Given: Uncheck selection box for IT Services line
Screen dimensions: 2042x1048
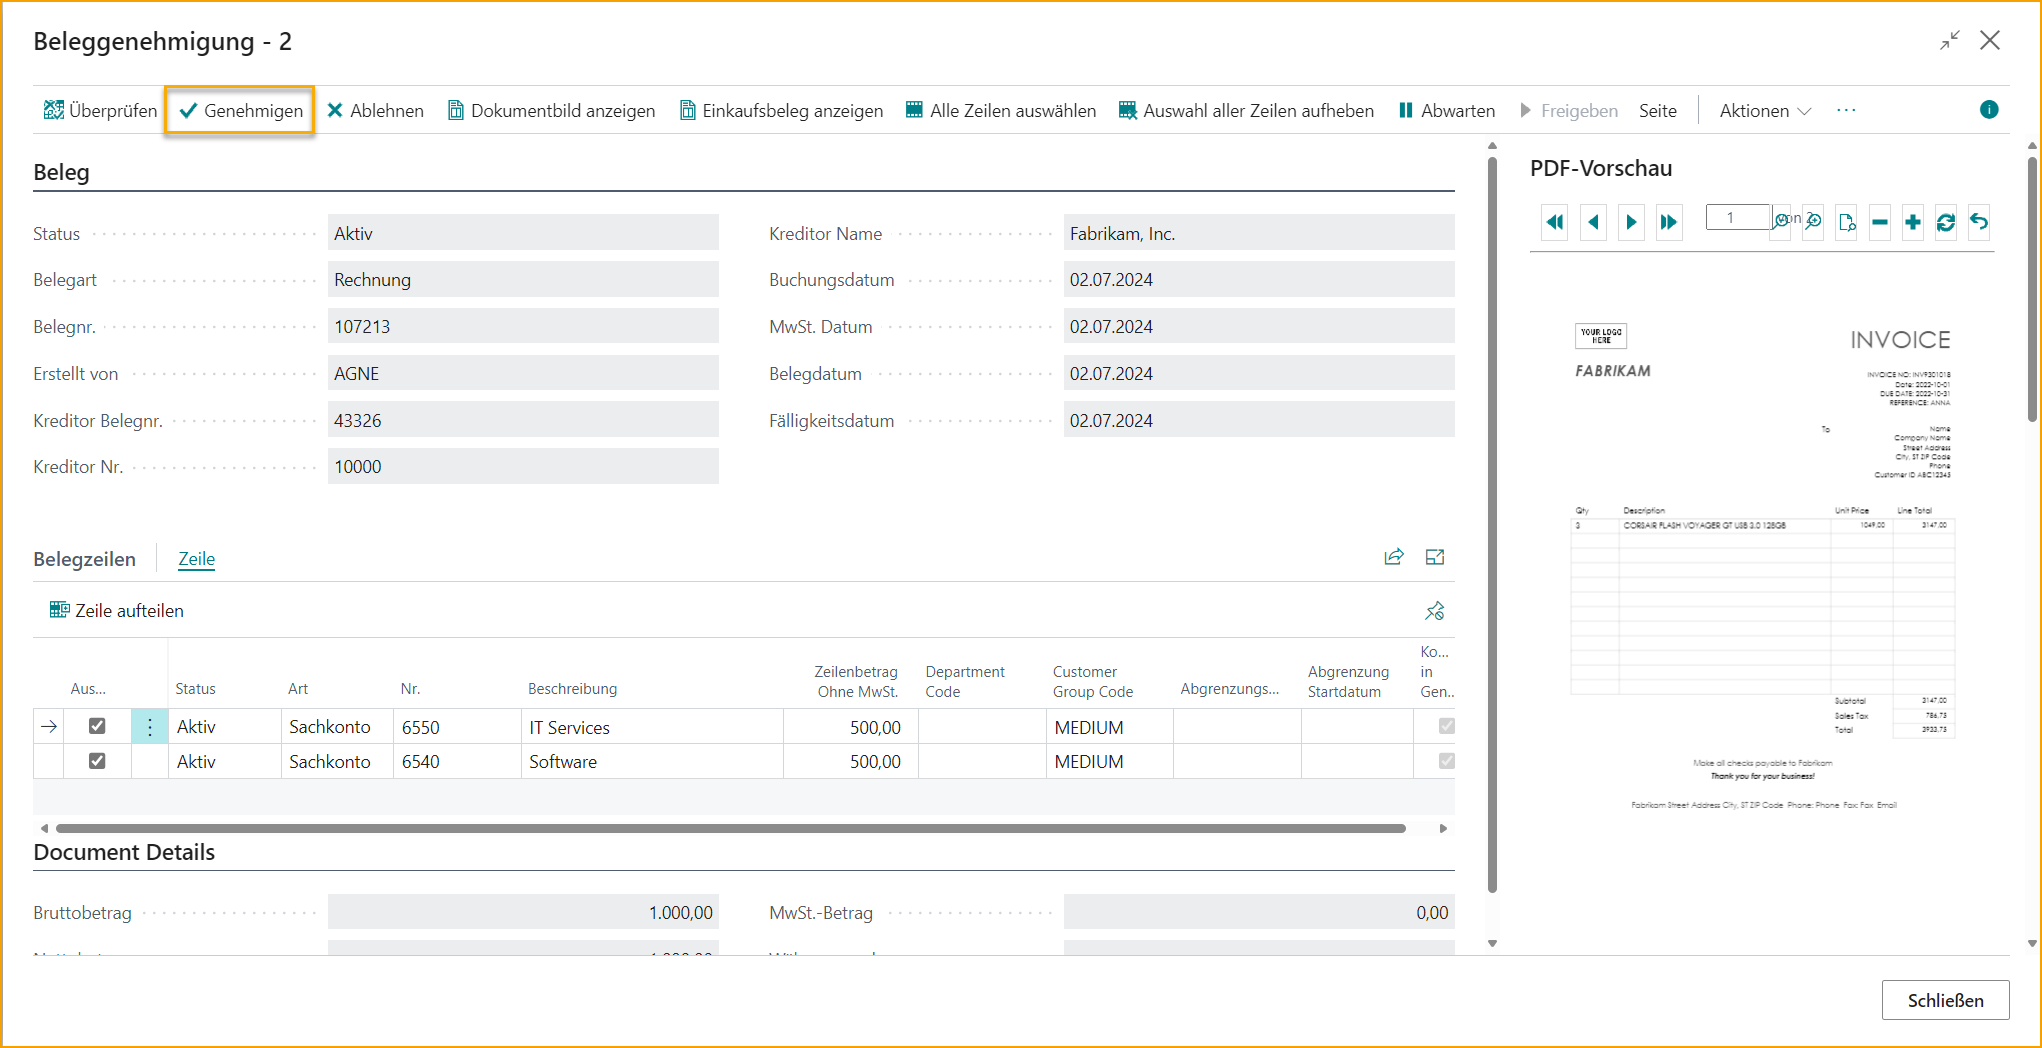Looking at the screenshot, I should point(97,726).
